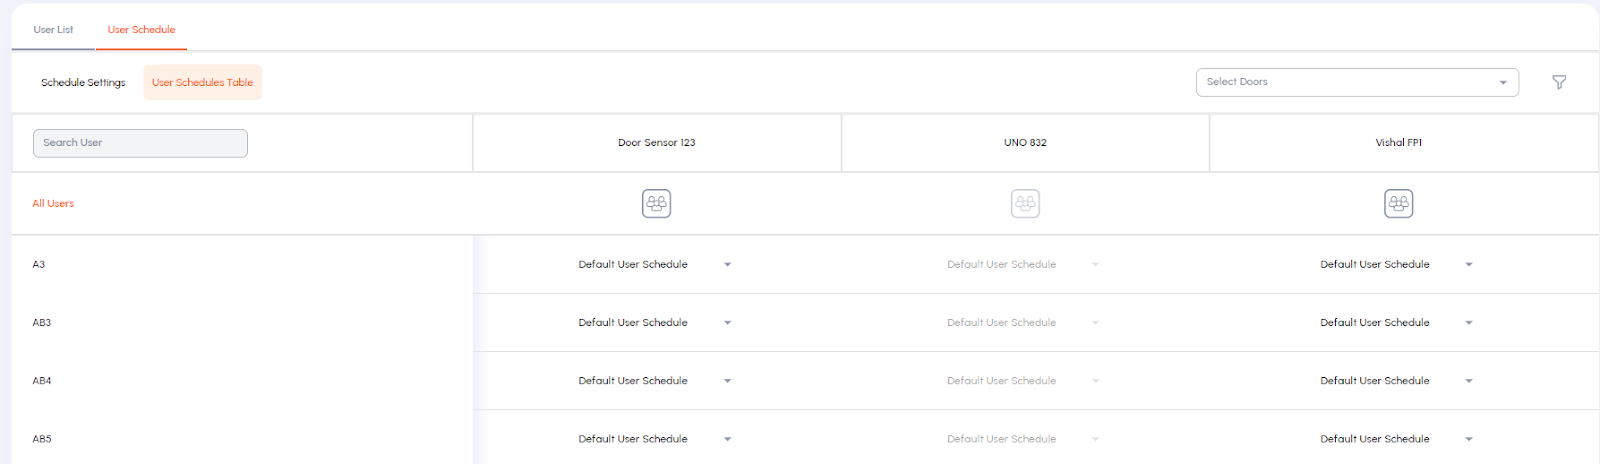Click the all-users group icon under Door Sensor 123

(656, 203)
